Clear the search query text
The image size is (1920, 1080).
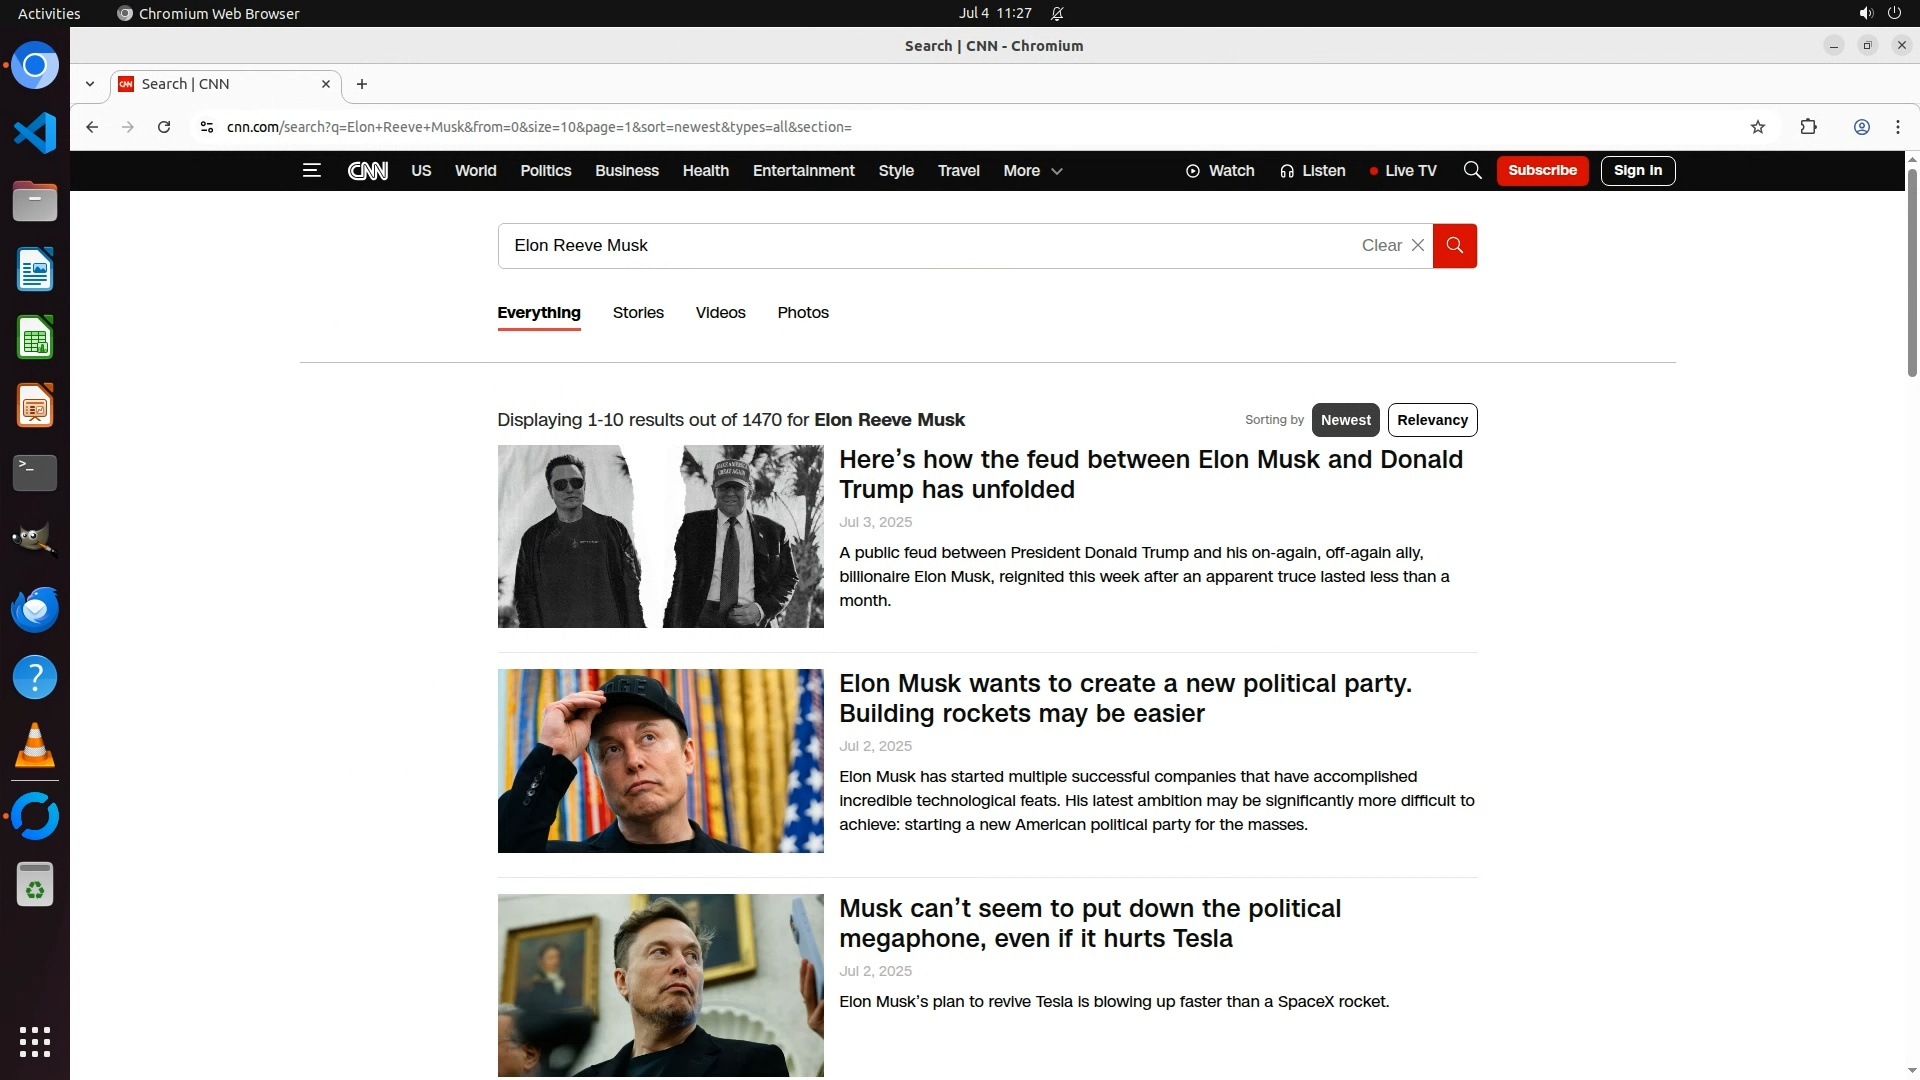(x=1392, y=246)
